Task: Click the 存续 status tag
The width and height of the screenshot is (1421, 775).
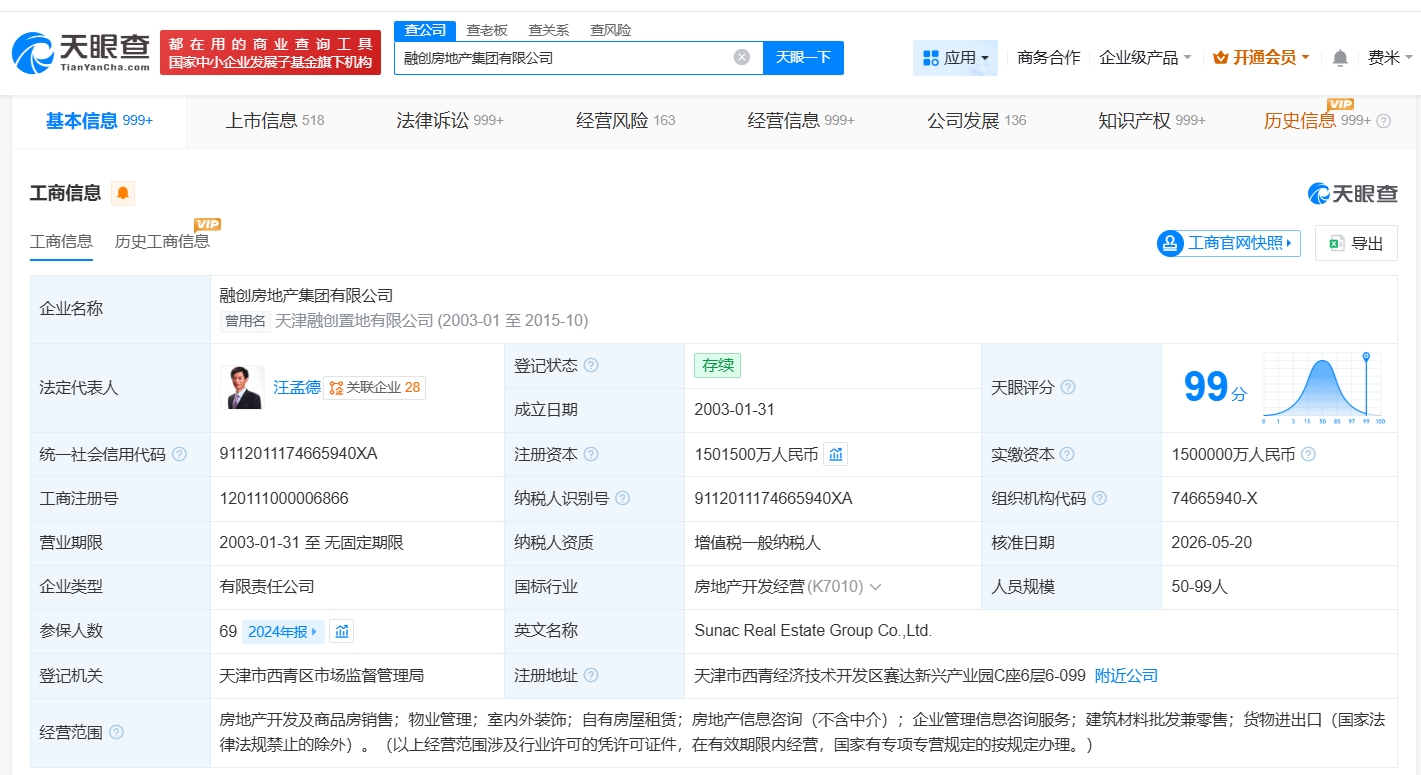Action: [718, 365]
